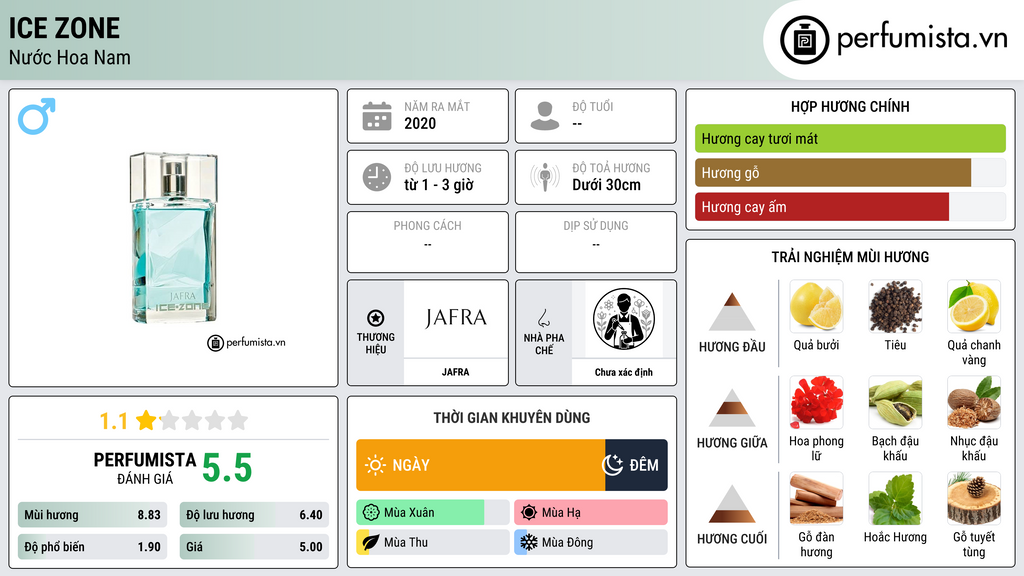The image size is (1024, 576).
Task: Click the Giá 5.00 score row
Action: (254, 547)
